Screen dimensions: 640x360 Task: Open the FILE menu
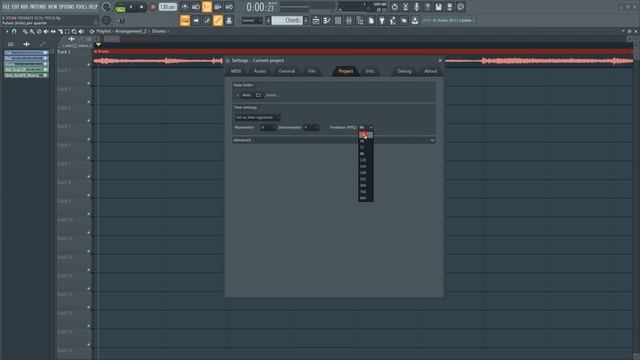click(x=6, y=7)
